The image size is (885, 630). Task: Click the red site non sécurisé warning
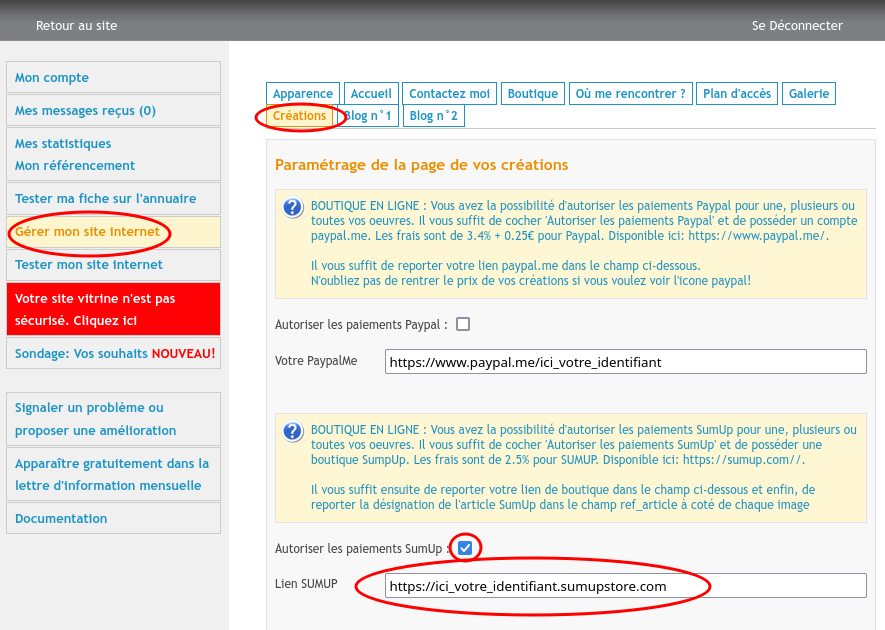pyautogui.click(x=113, y=310)
